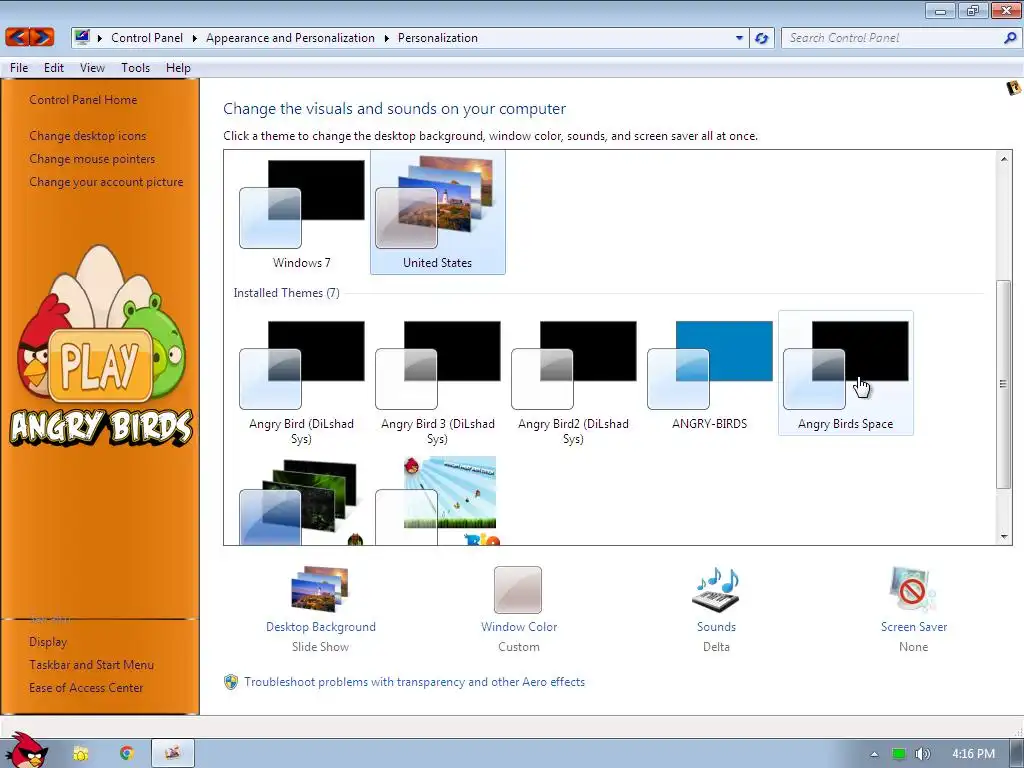Click the Sounds link
The image size is (1024, 768).
716,627
